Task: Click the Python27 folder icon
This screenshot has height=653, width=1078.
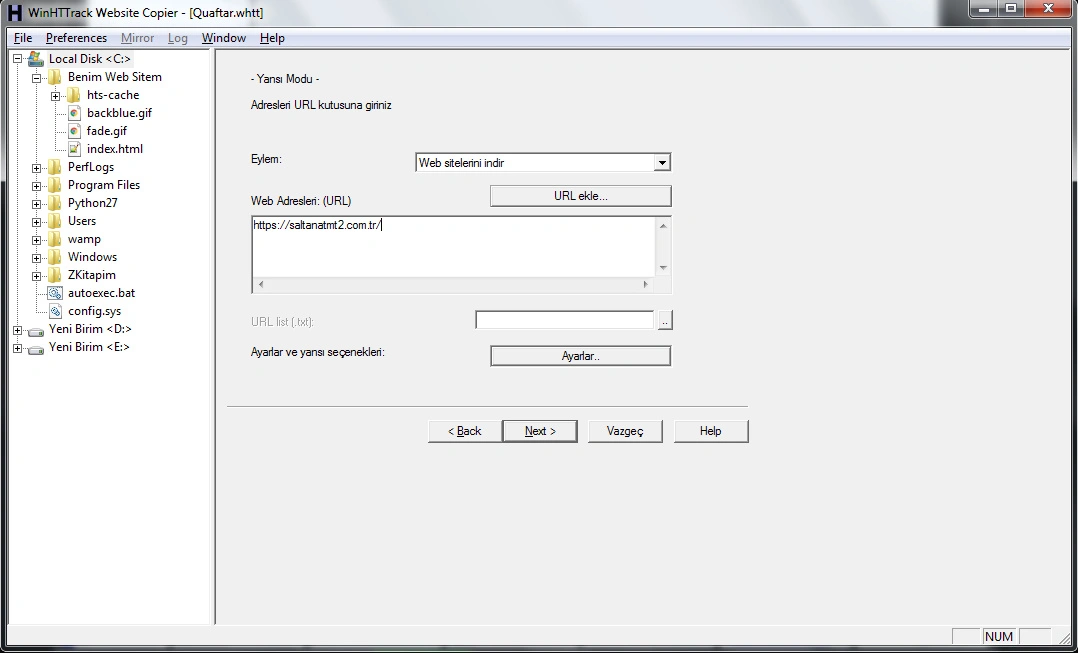Action: tap(54, 203)
